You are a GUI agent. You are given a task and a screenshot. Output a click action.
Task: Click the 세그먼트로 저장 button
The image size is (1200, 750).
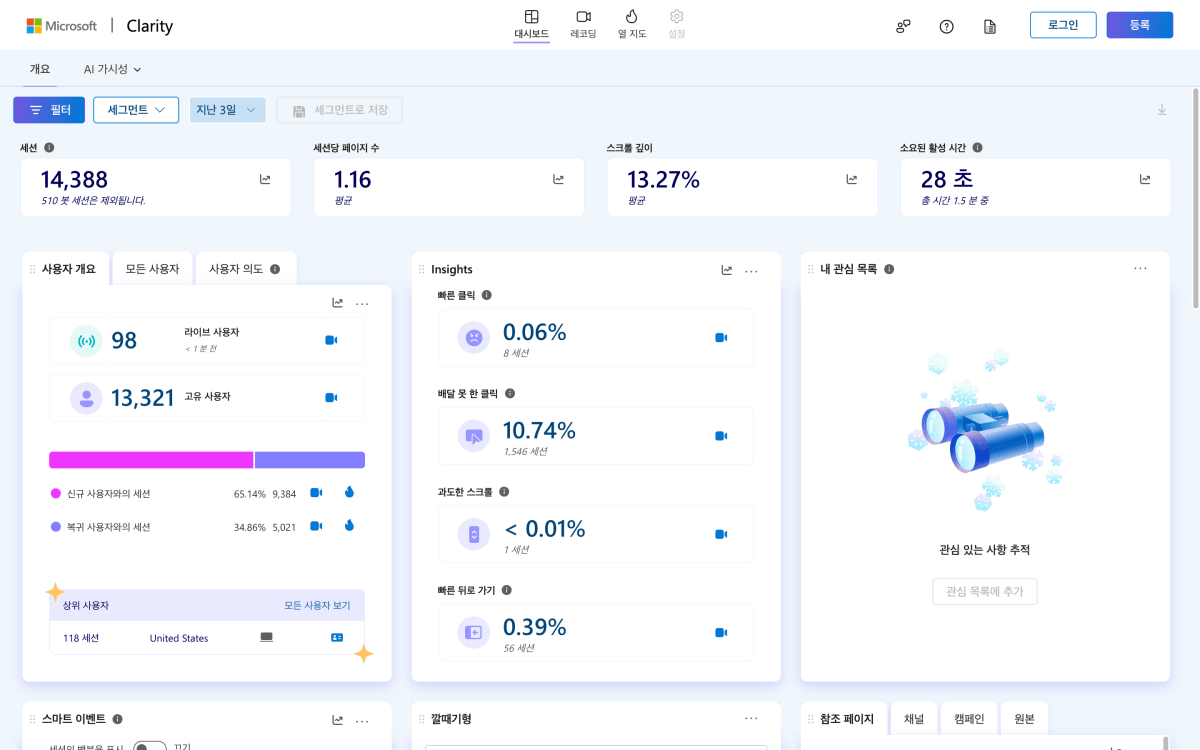click(x=340, y=110)
